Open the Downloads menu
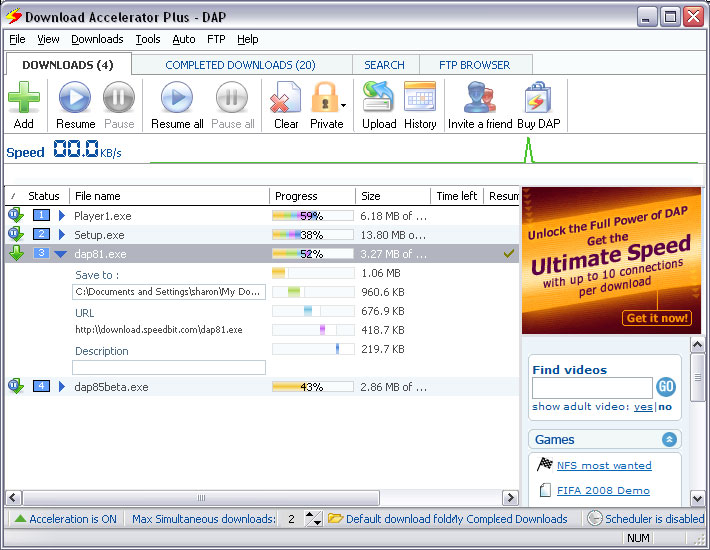The height and width of the screenshot is (550, 710). coord(97,39)
